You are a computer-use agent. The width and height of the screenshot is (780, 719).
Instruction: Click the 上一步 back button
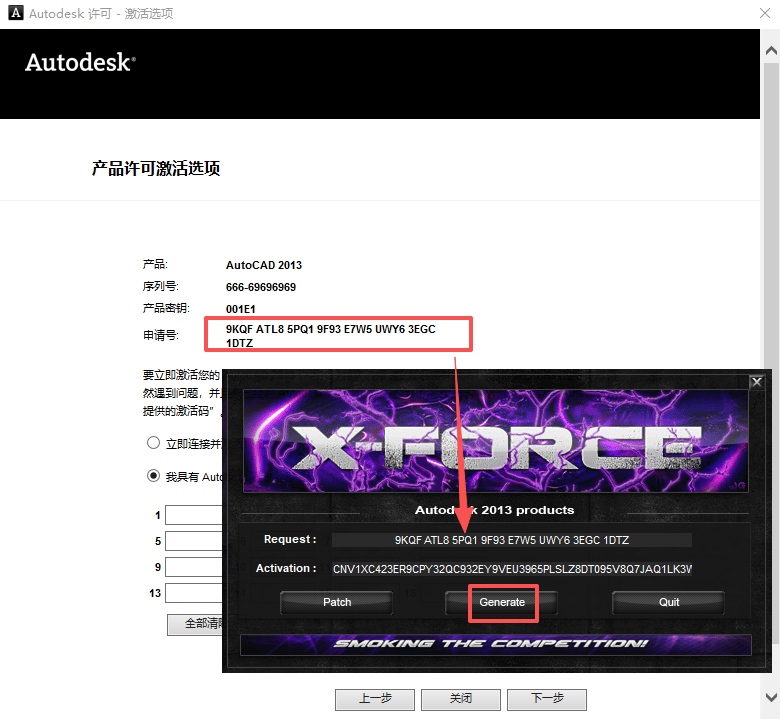375,699
